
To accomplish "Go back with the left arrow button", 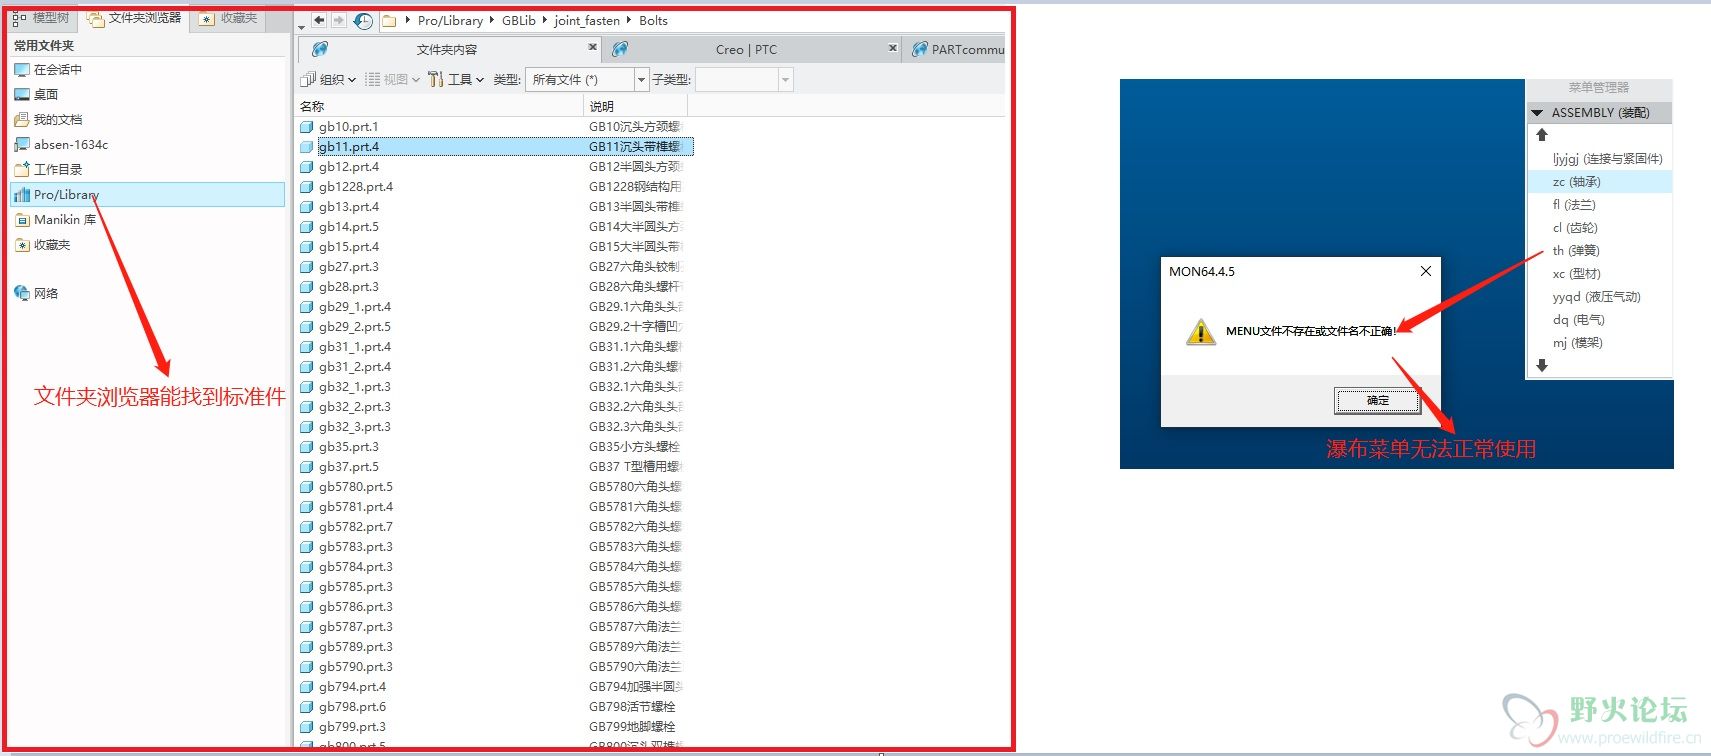I will [x=319, y=20].
